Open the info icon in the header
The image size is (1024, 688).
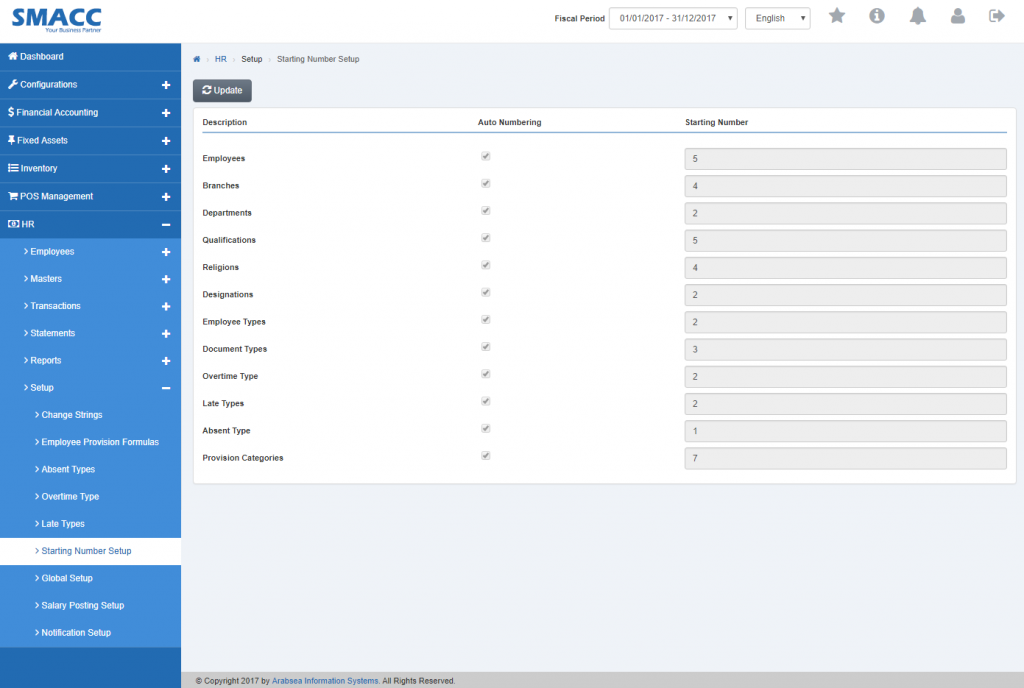[877, 15]
